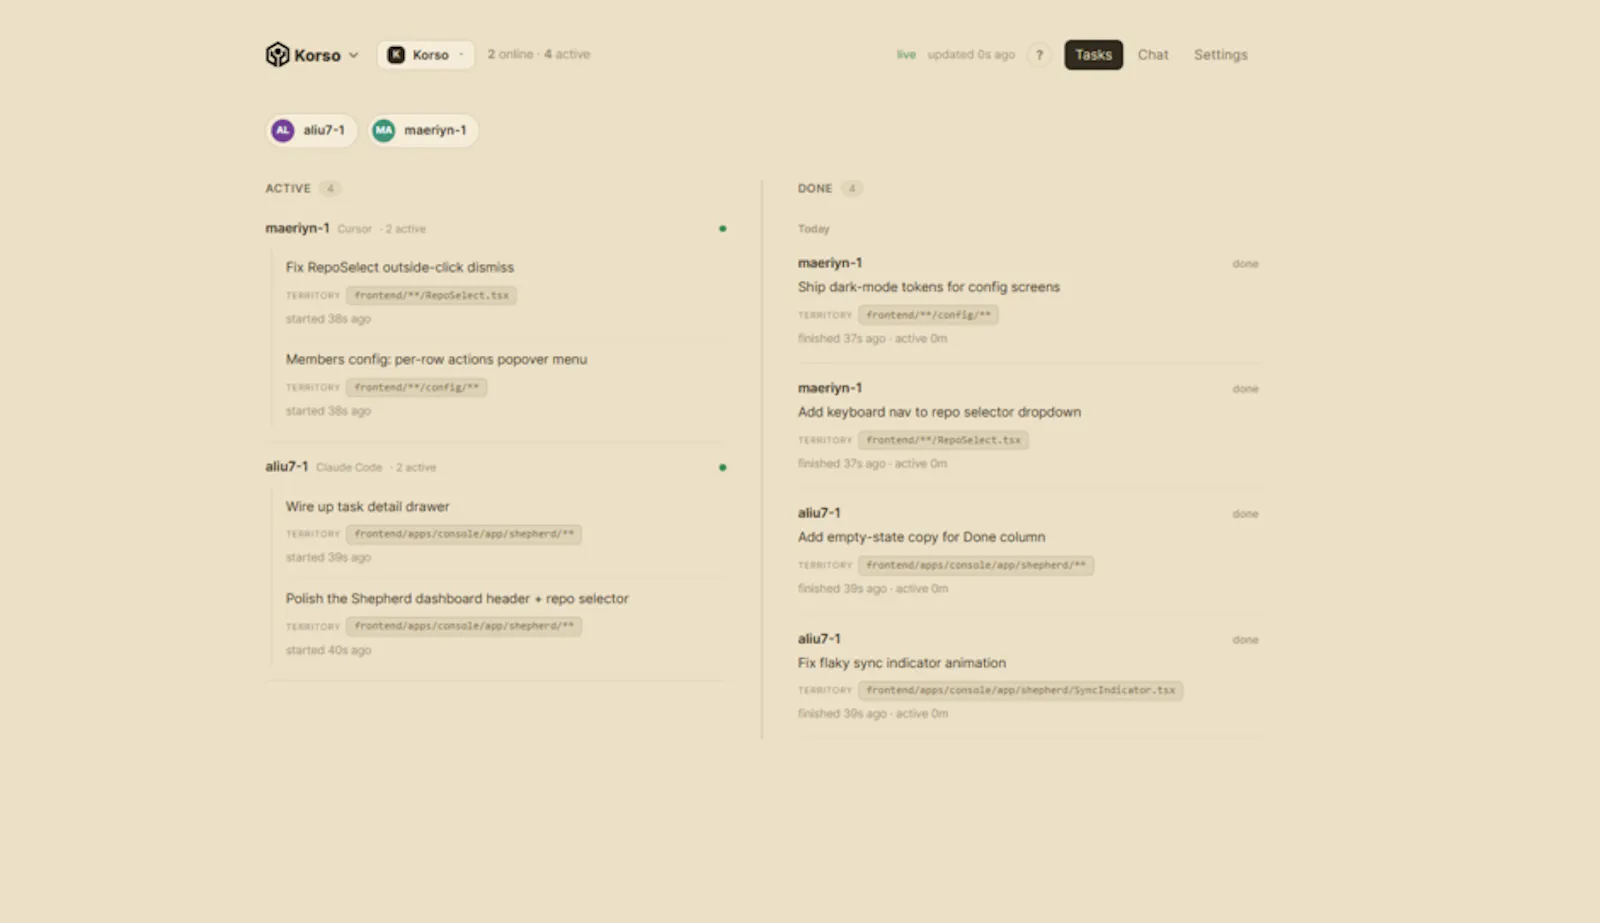The height and width of the screenshot is (923, 1600).
Task: Open done task Ship dark-mode tokens for config screens
Action: [x=928, y=287]
